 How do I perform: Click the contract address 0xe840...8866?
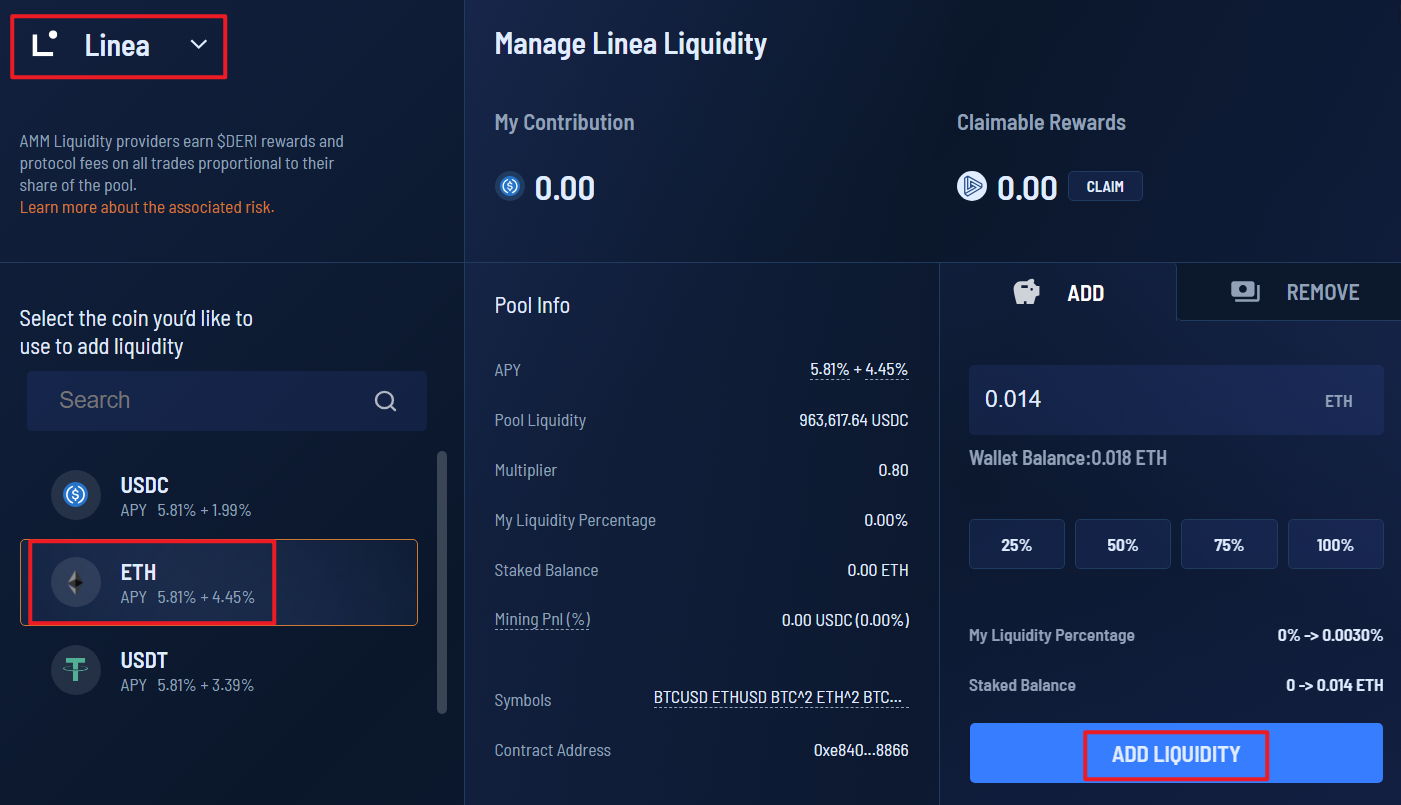861,750
